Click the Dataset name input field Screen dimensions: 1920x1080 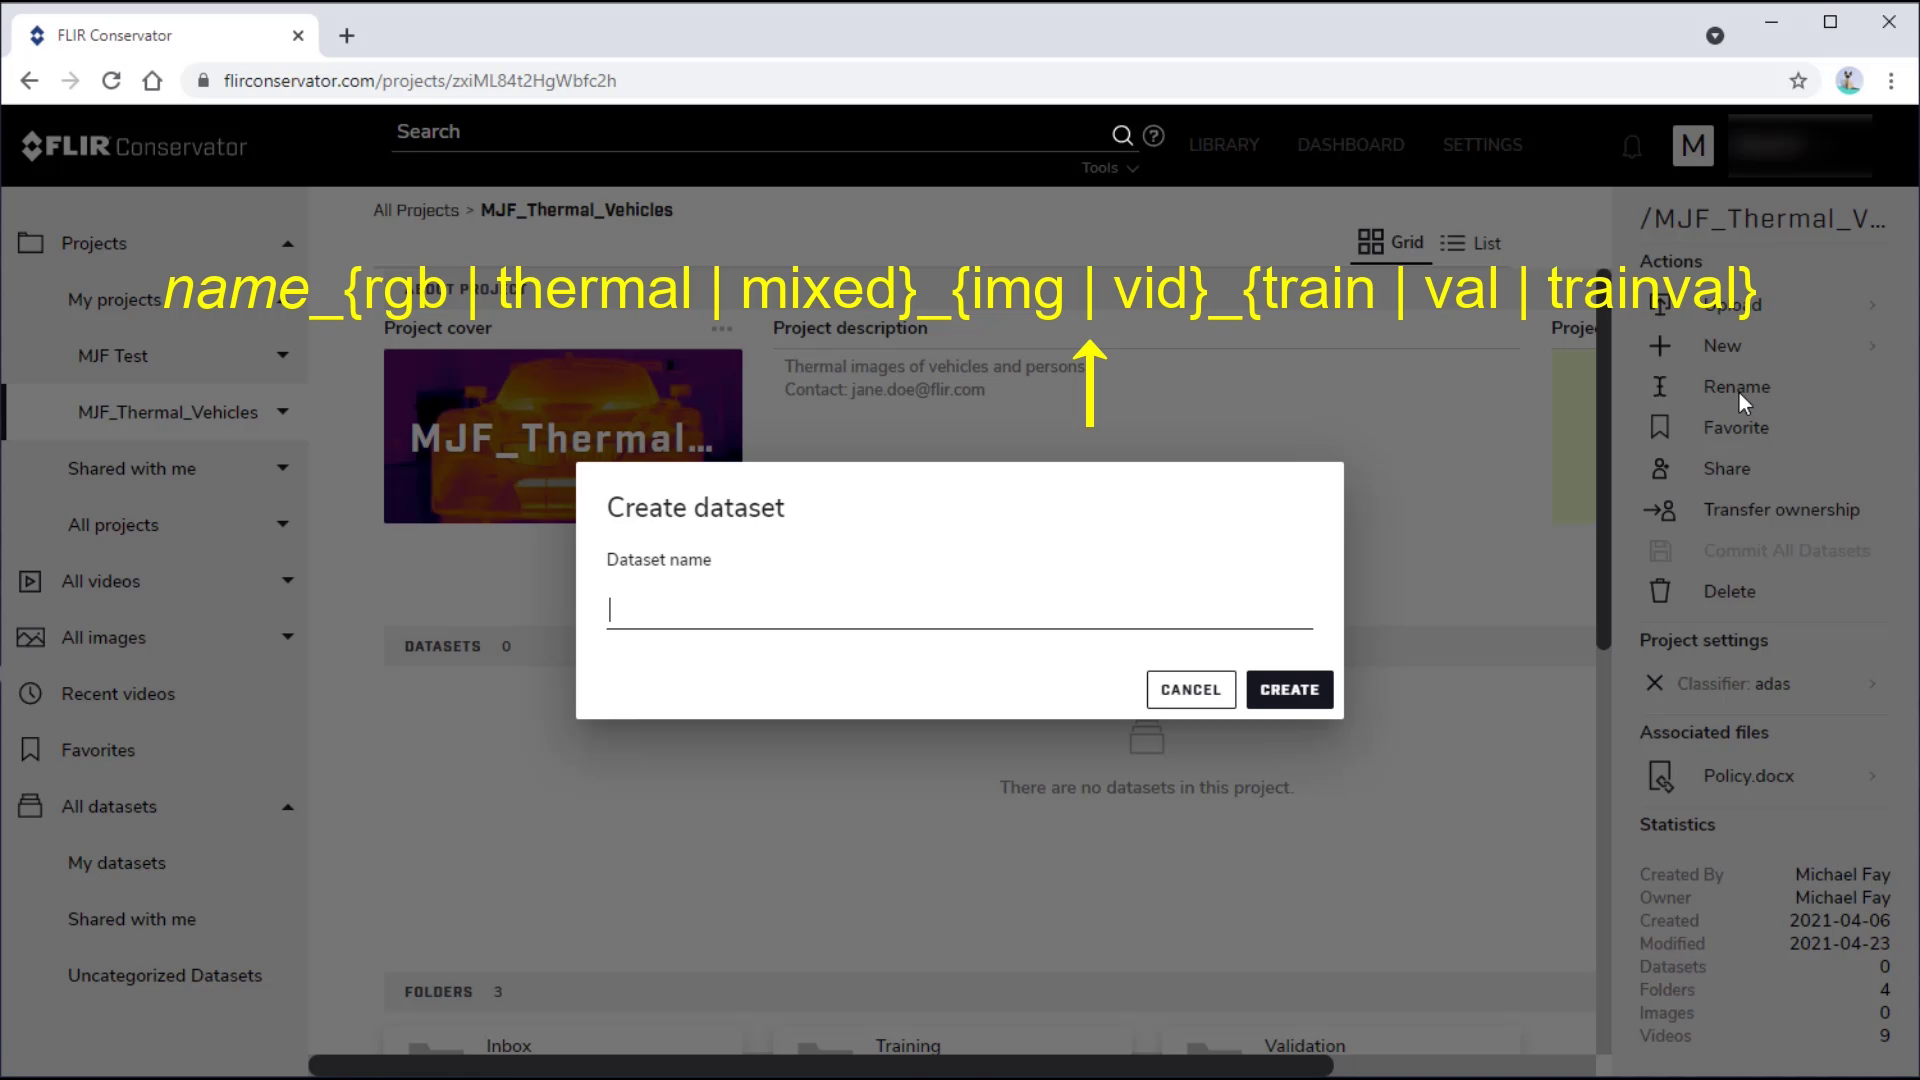[x=960, y=608]
